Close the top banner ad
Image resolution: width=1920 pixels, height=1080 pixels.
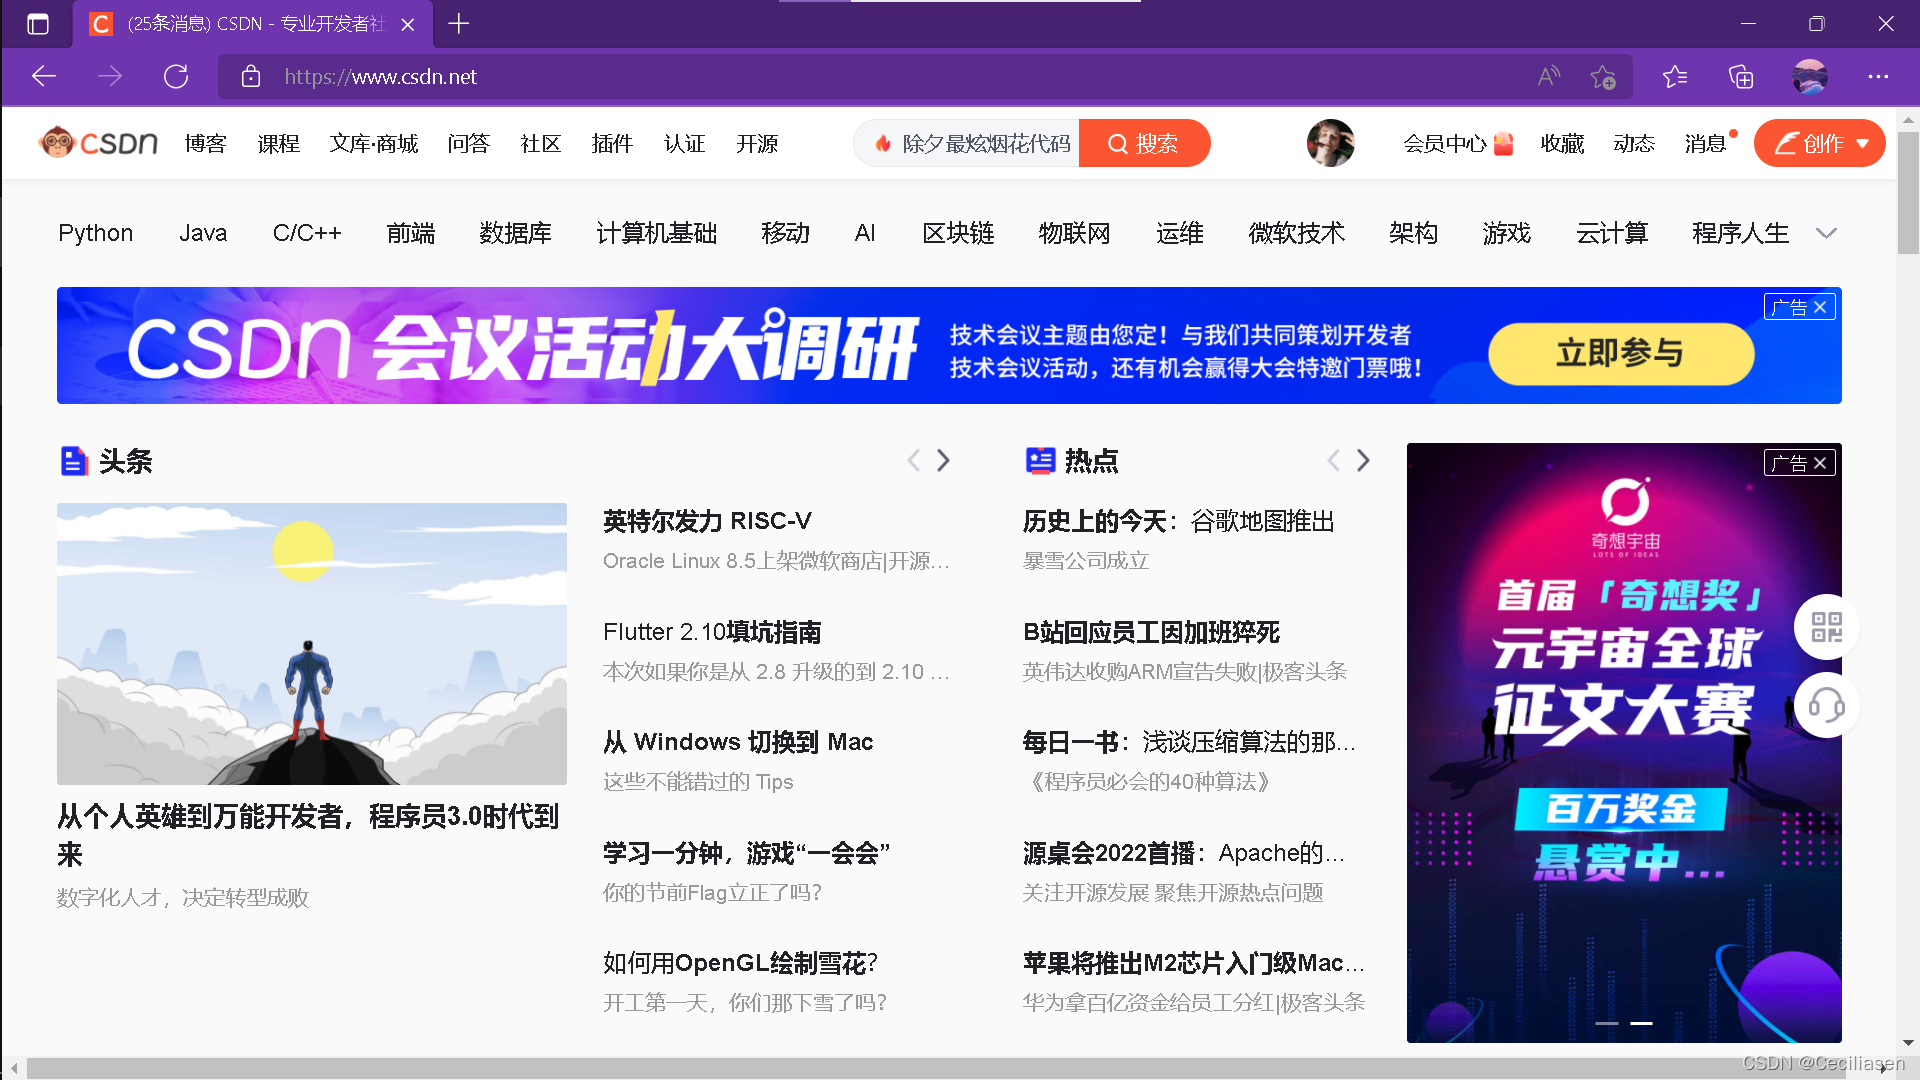point(1820,307)
